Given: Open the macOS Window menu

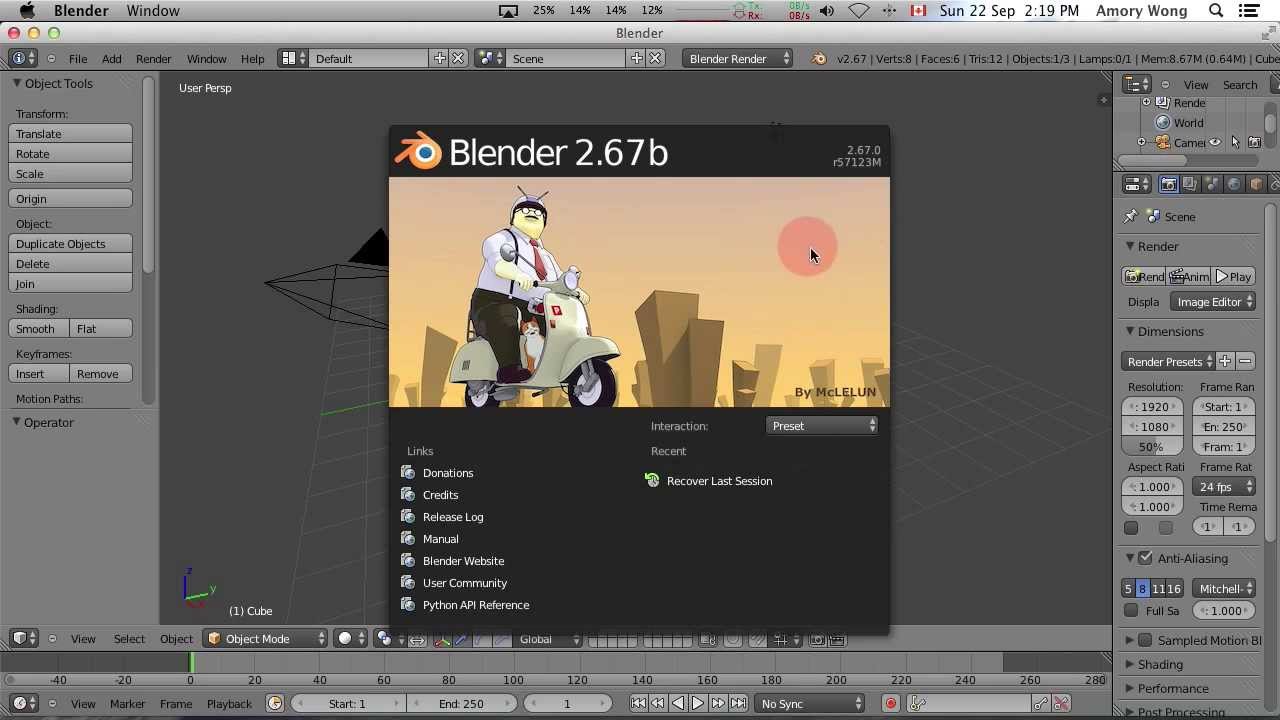Looking at the screenshot, I should tap(153, 11).
